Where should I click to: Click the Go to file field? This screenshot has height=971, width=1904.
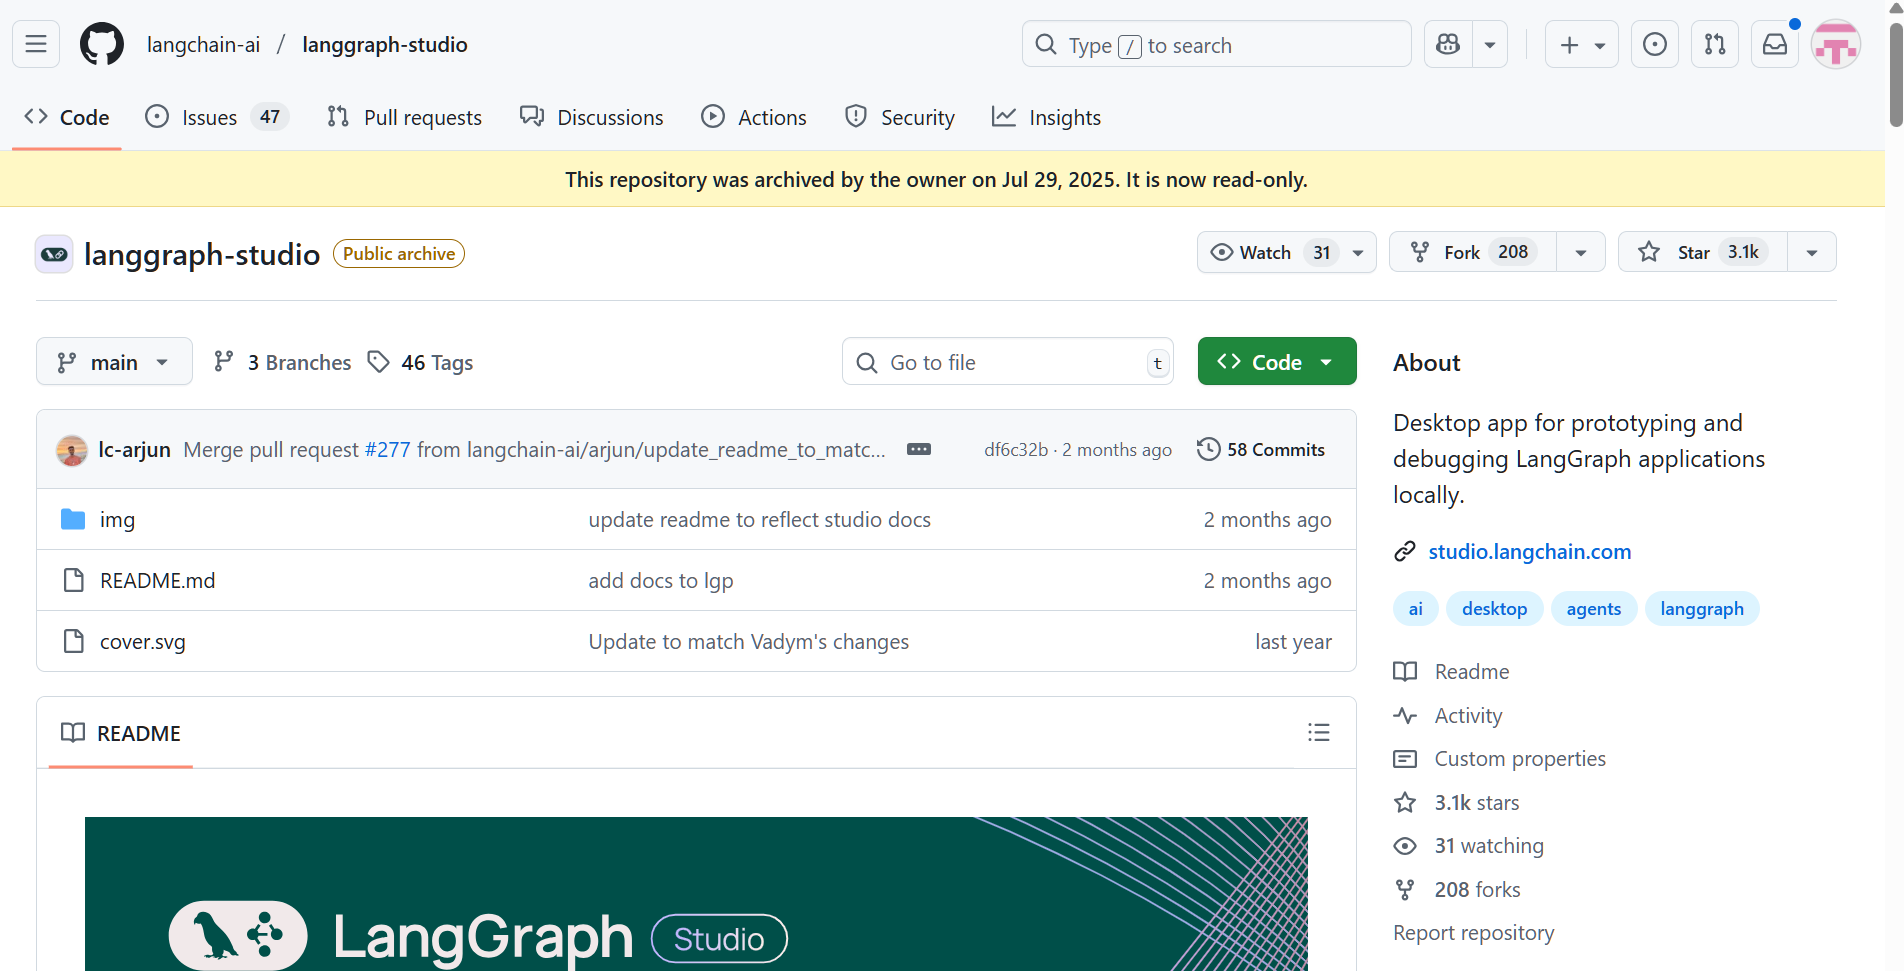(1008, 362)
